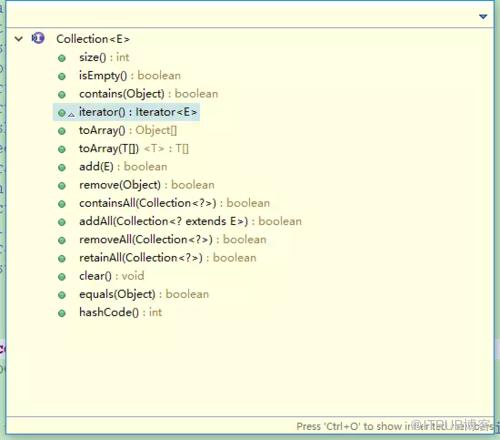The image size is (500, 440).
Task: Select addAll(Collection<? extends E>) method
Action: pos(190,221)
